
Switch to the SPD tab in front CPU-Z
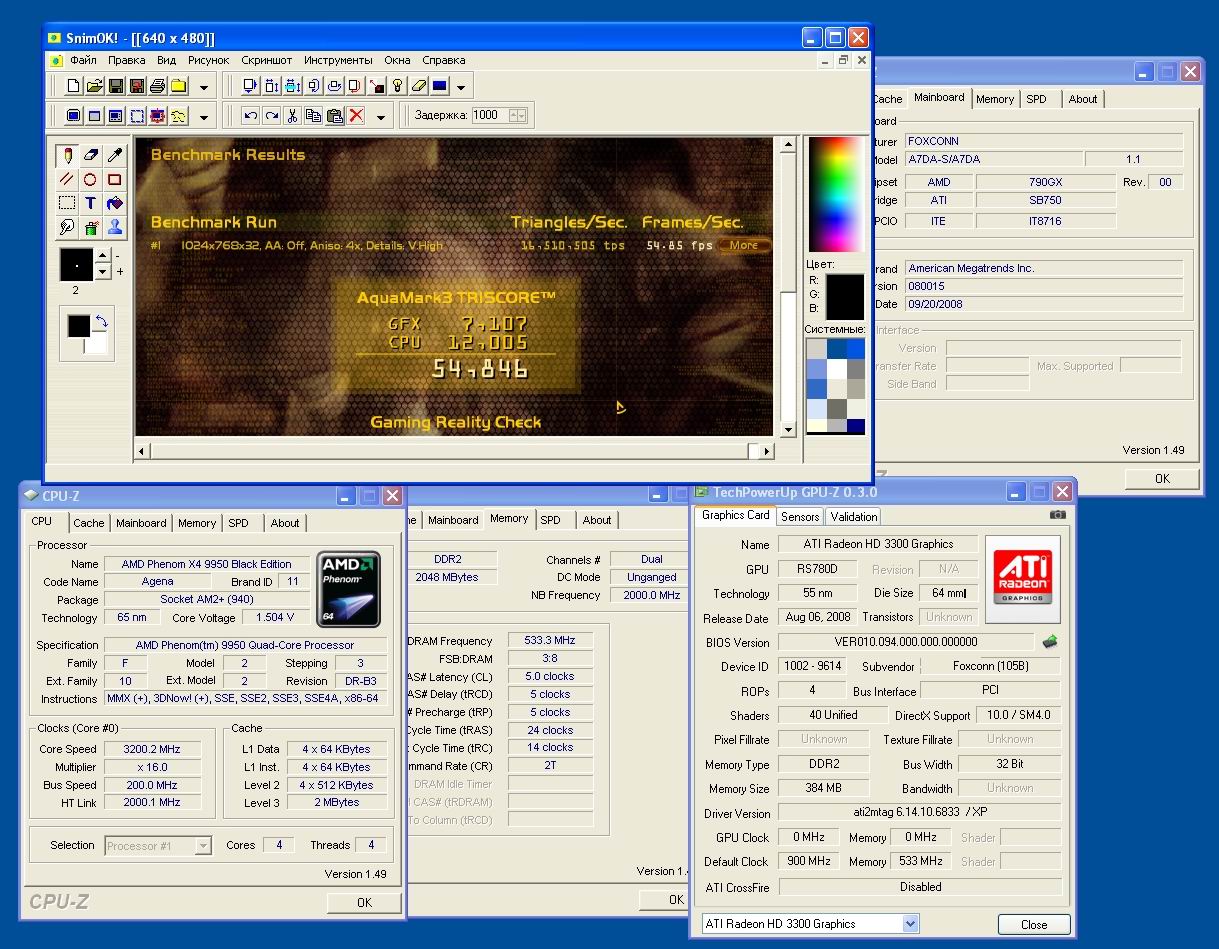coord(238,523)
